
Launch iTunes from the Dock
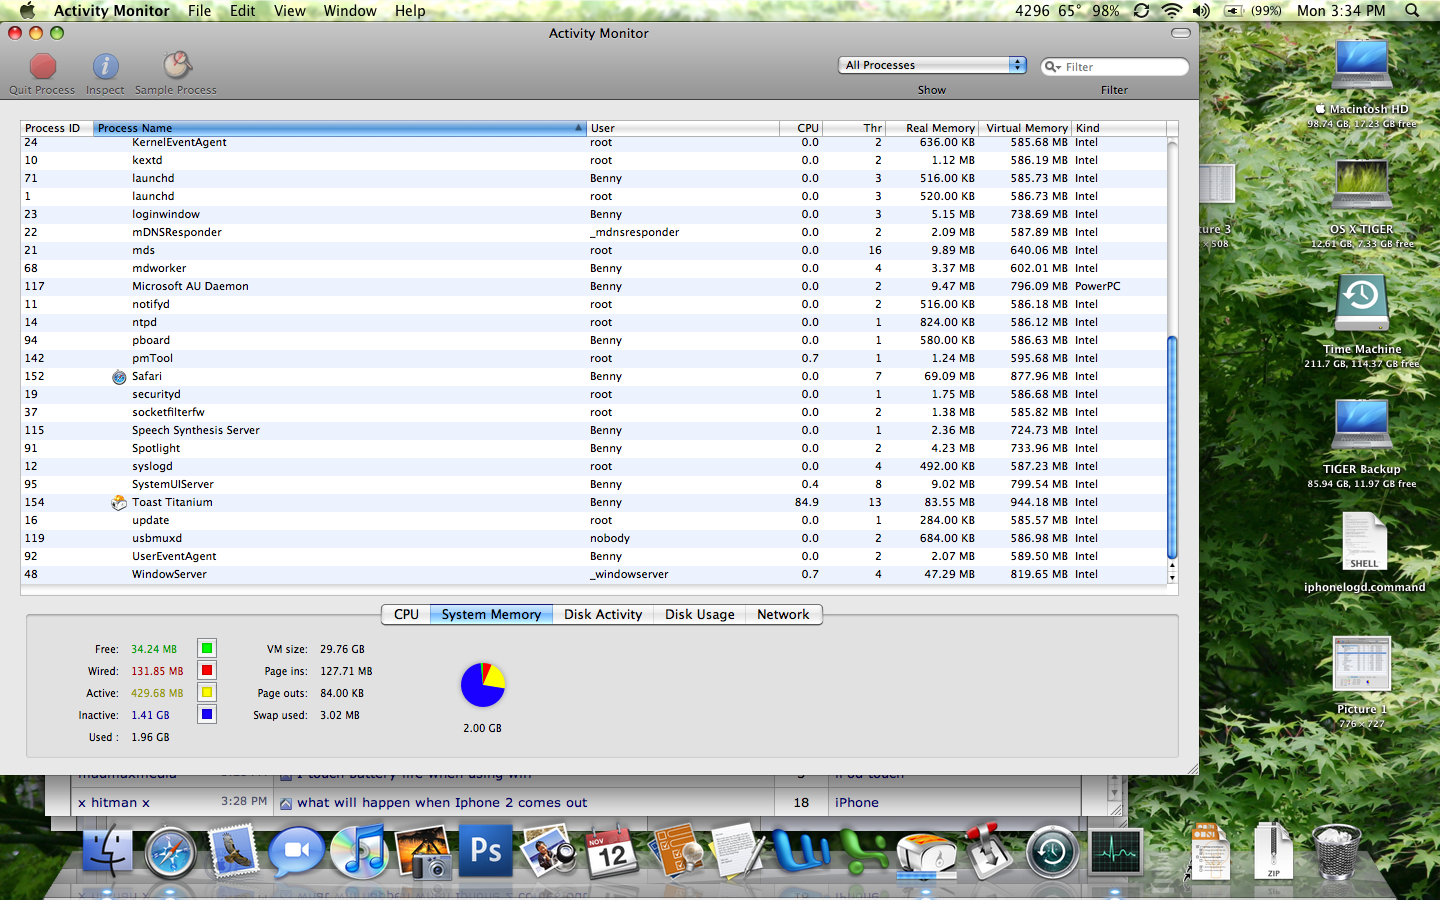[x=359, y=852]
